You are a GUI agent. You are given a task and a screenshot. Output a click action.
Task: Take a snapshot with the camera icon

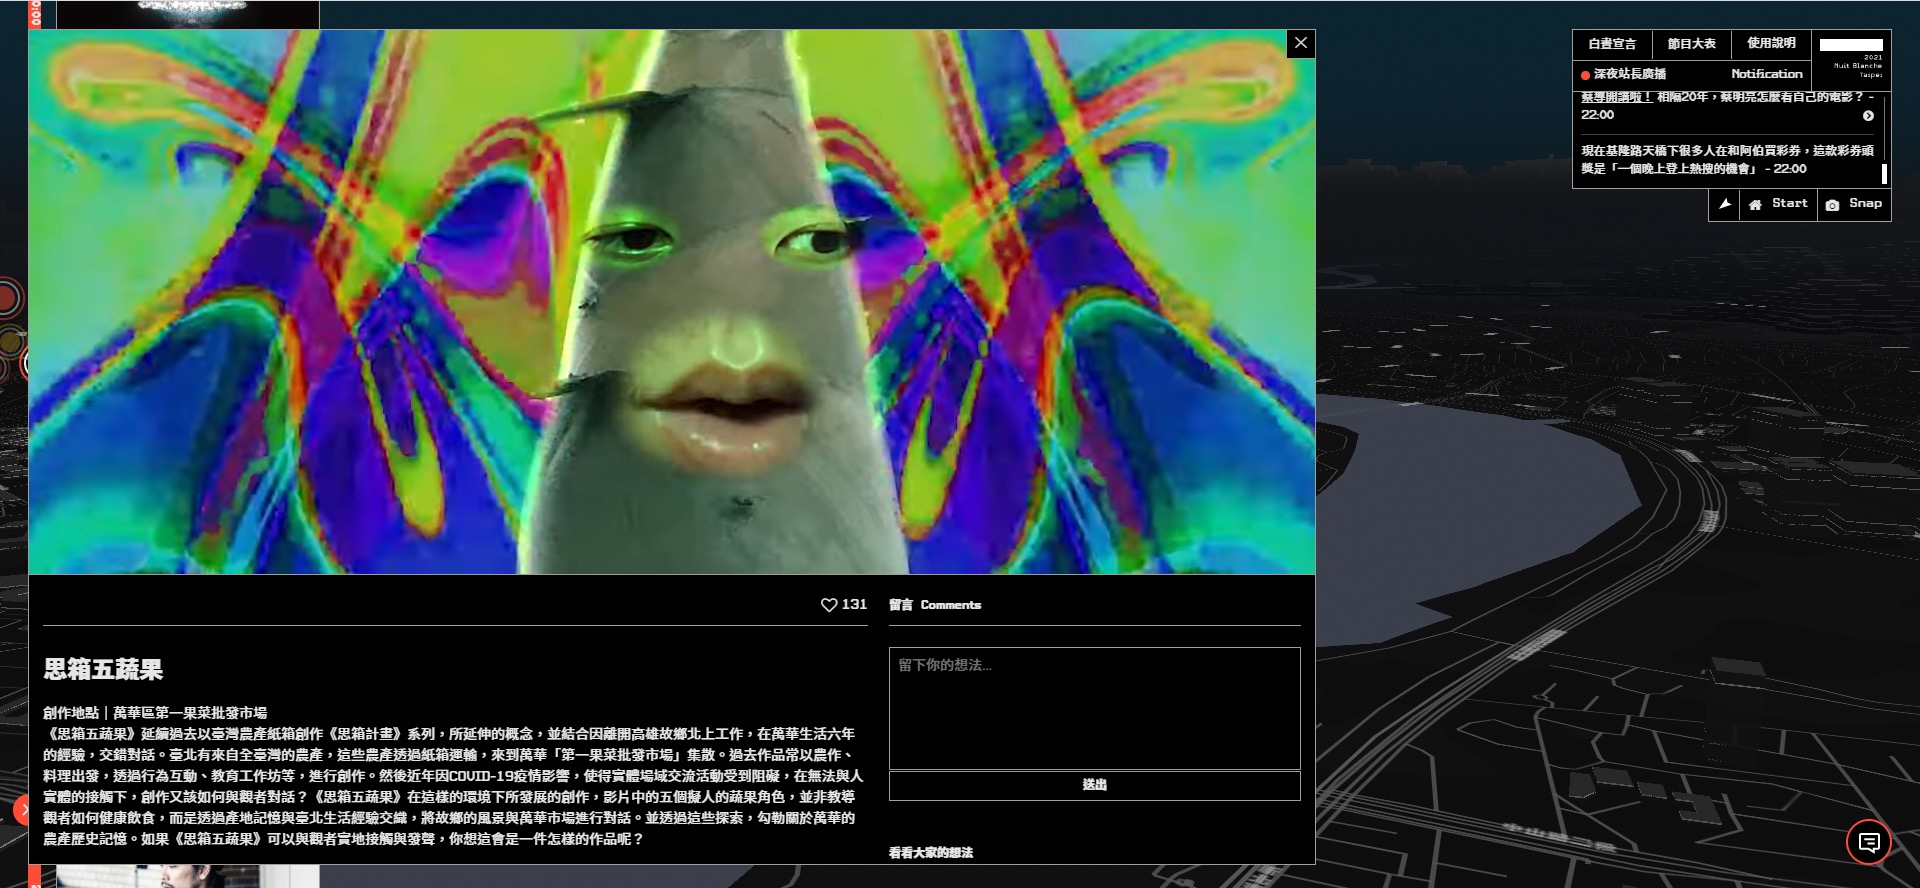point(1832,204)
